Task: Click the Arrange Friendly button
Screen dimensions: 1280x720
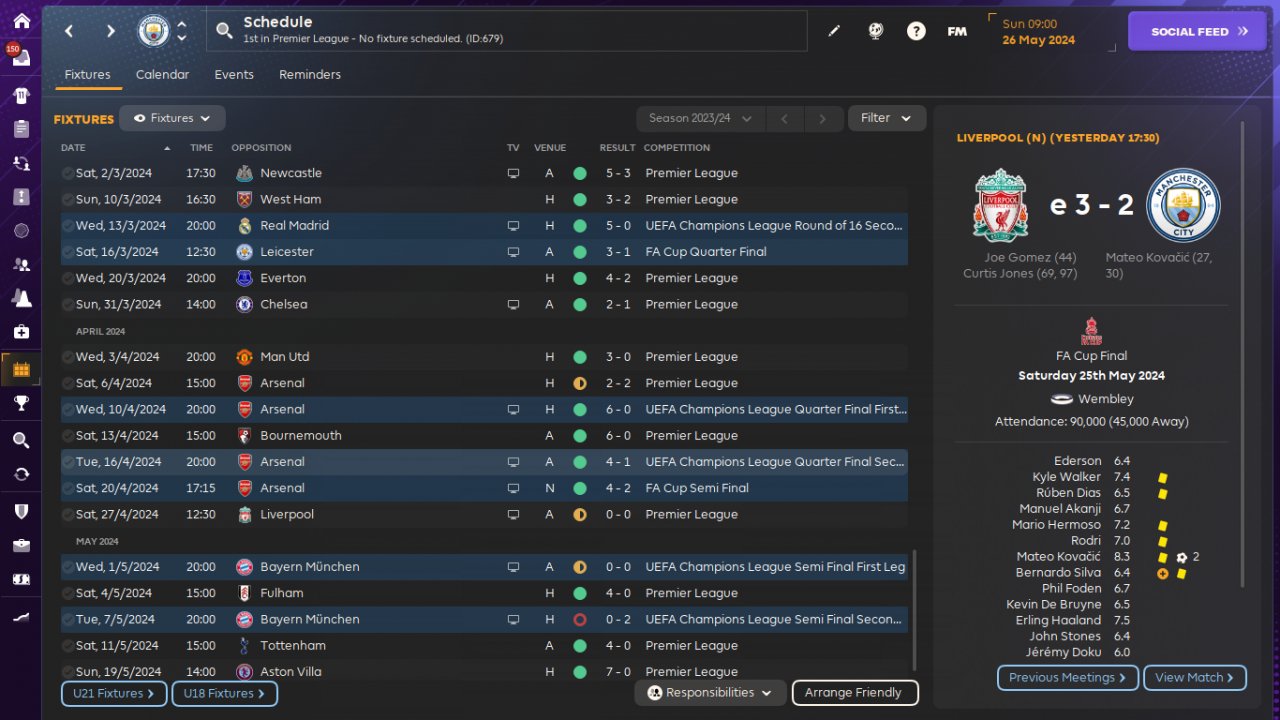Action: point(855,692)
